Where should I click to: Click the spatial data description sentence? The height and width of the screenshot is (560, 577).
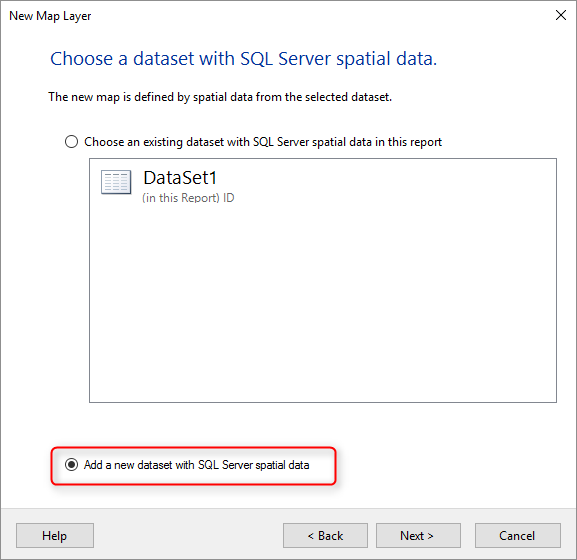click(220, 97)
